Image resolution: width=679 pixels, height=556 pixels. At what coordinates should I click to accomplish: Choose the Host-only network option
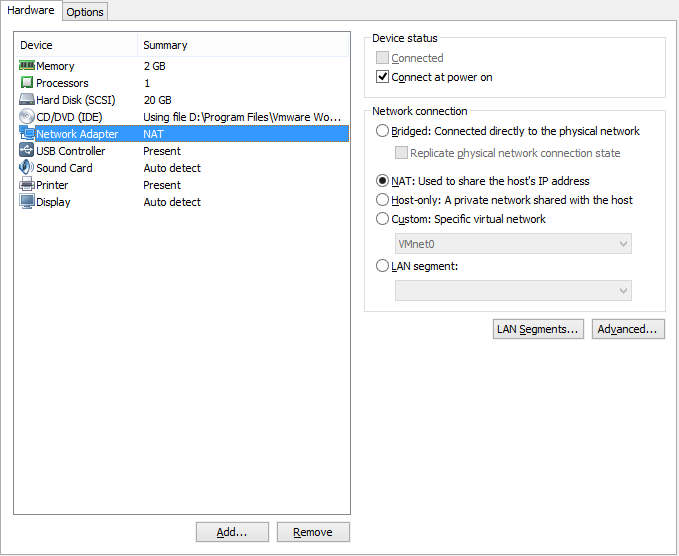pos(382,200)
